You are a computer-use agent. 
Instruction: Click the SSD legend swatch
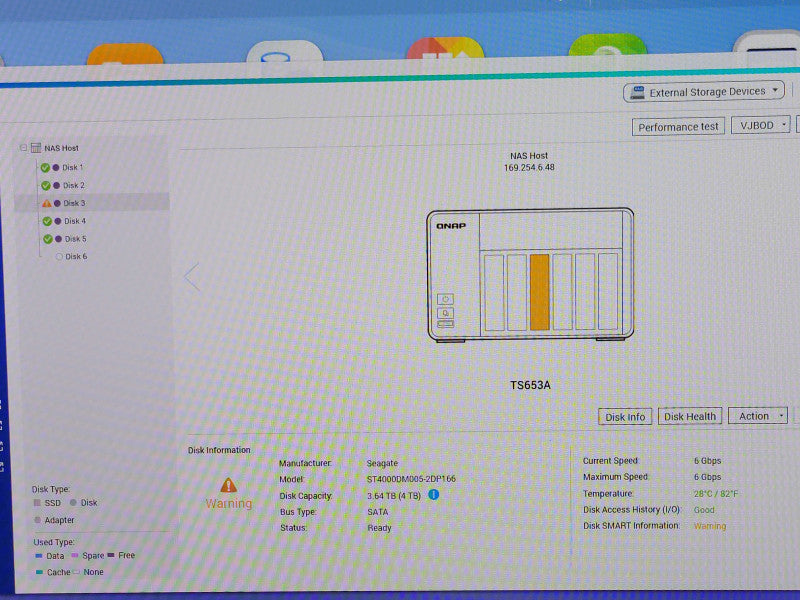pyautogui.click(x=37, y=503)
